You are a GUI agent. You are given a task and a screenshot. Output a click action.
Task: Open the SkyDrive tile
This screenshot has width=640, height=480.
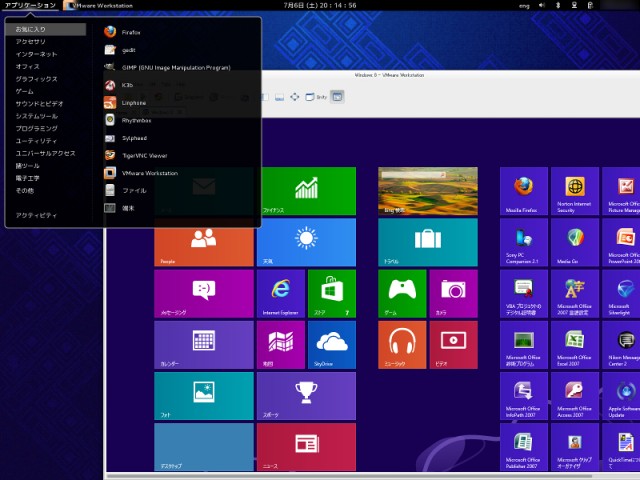coord(332,344)
